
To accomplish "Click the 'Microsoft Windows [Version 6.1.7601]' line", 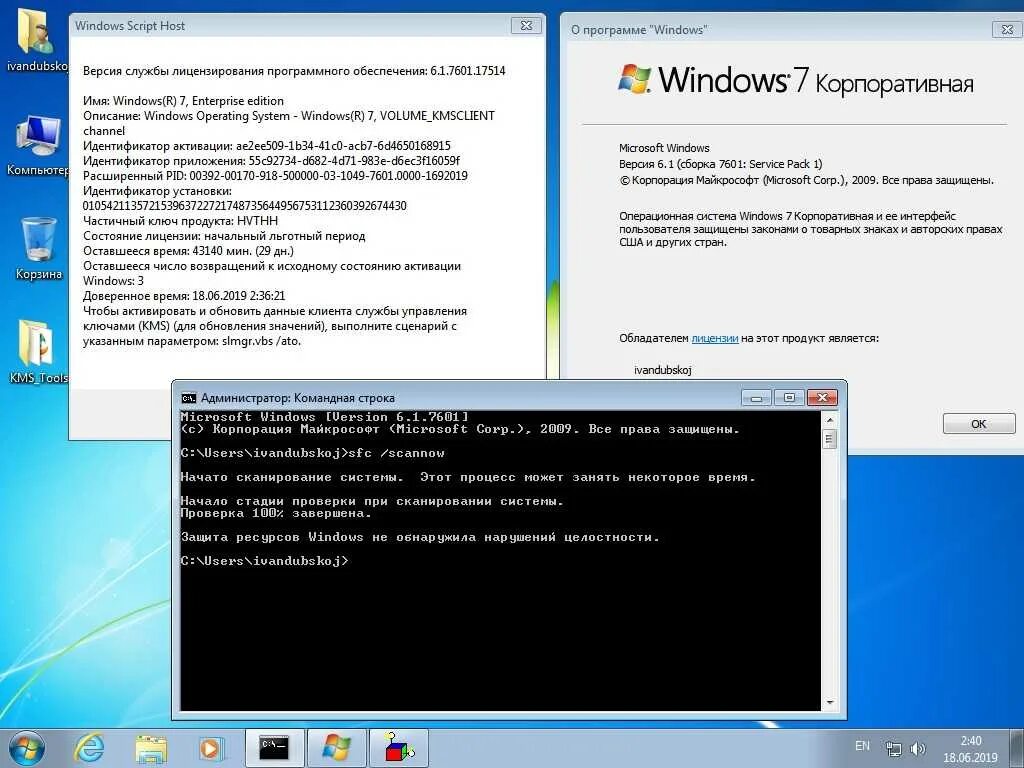I will (325, 417).
